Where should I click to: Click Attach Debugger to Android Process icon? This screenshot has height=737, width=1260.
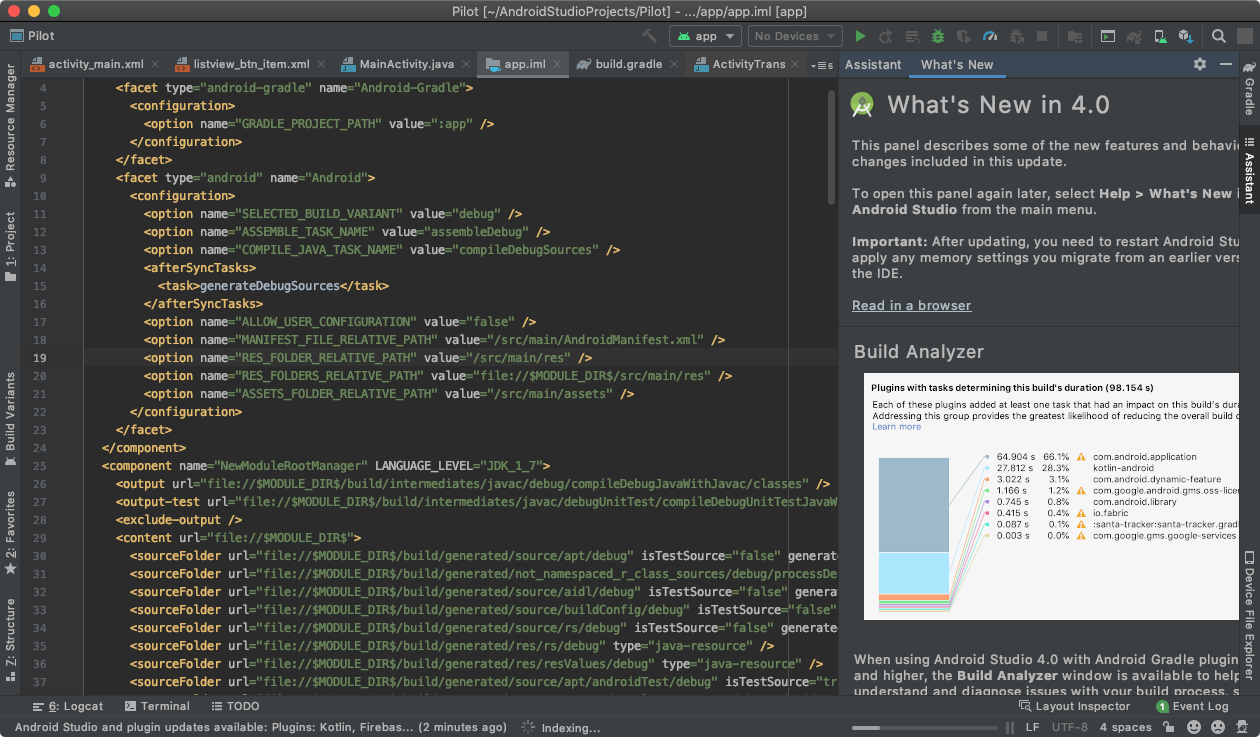[1016, 36]
